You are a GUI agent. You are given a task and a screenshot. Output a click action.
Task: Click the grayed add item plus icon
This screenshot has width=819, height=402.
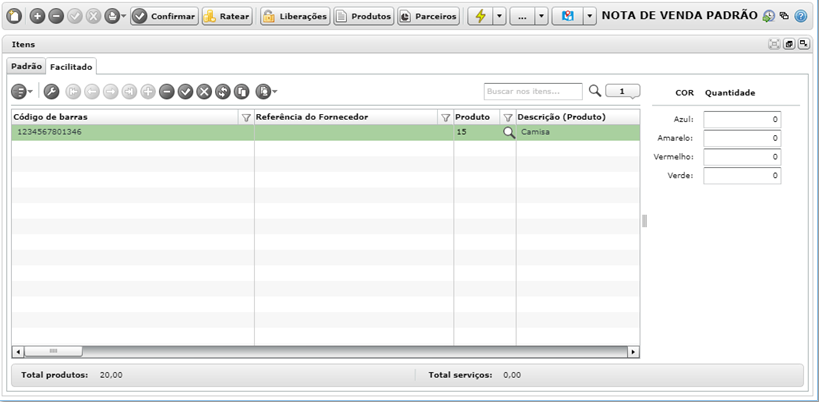click(x=148, y=92)
